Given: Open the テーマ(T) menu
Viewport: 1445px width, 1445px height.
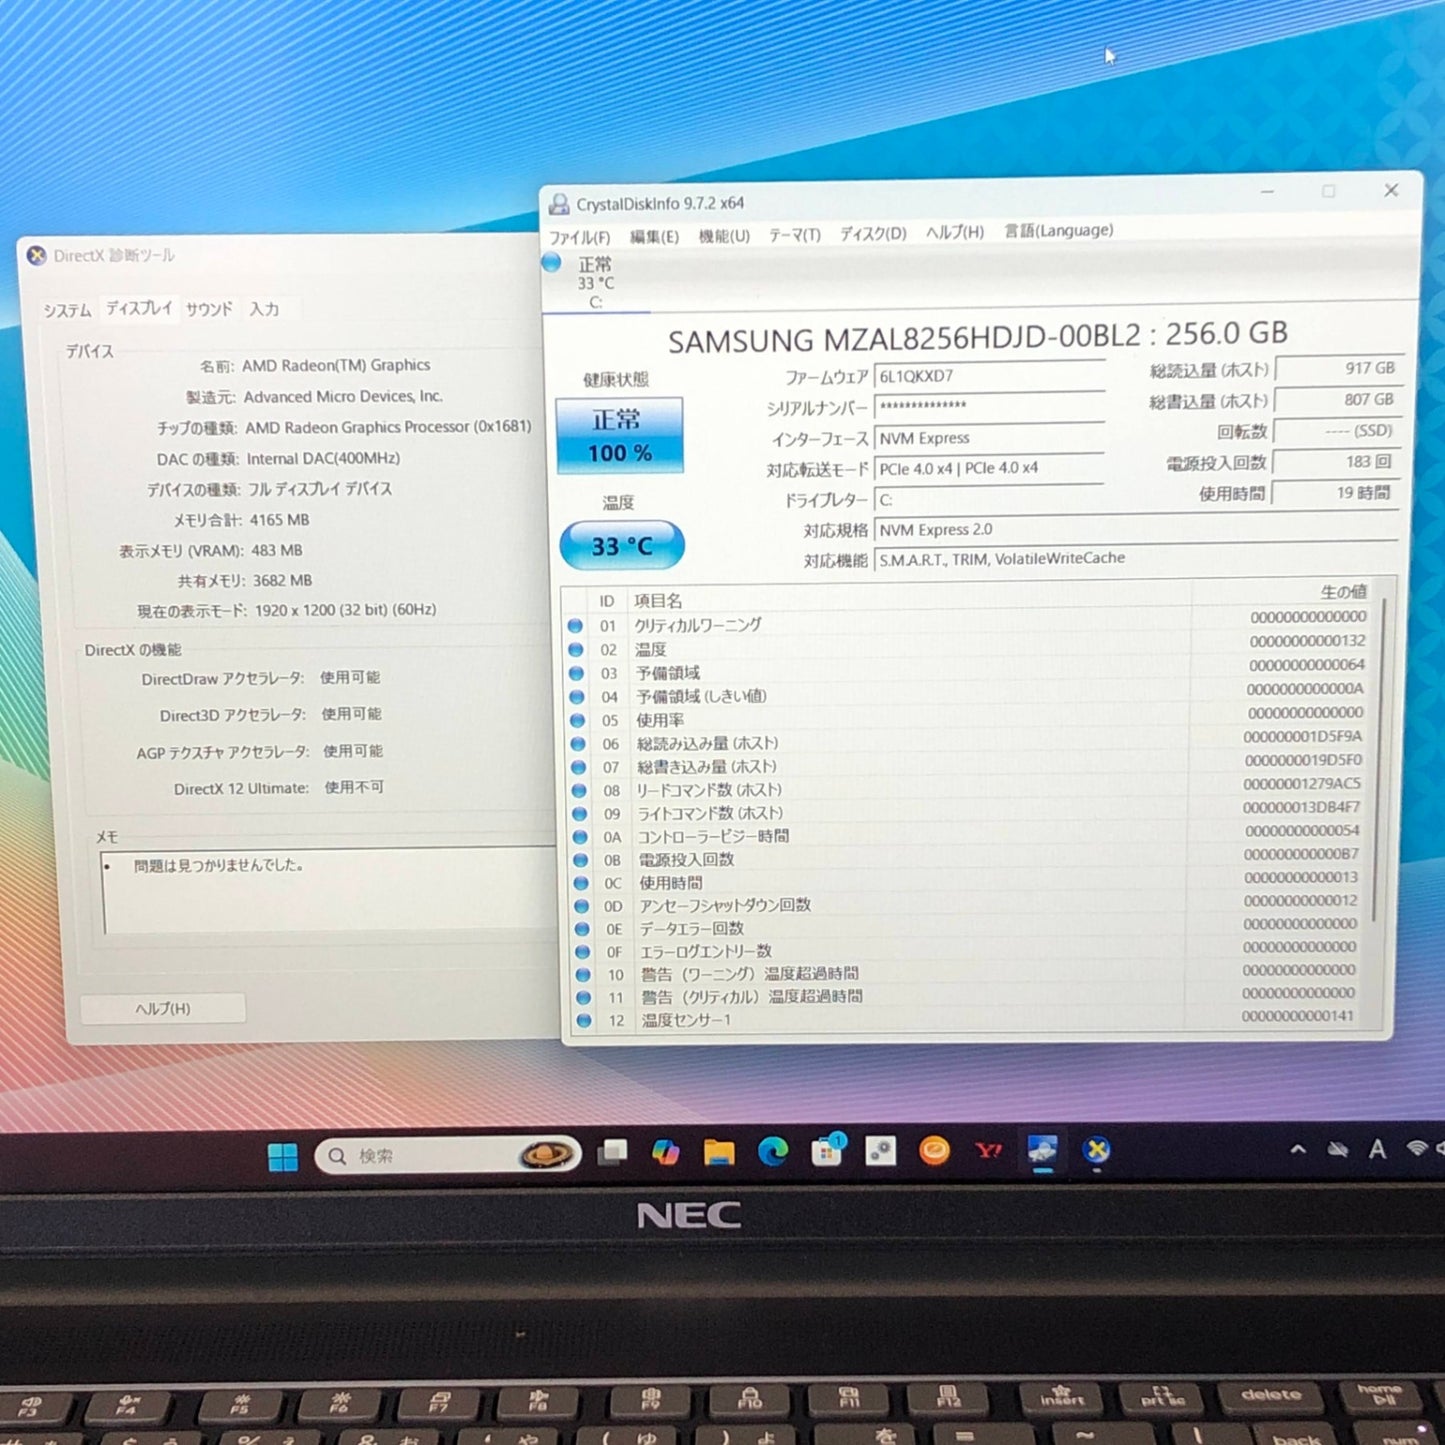Looking at the screenshot, I should [794, 234].
